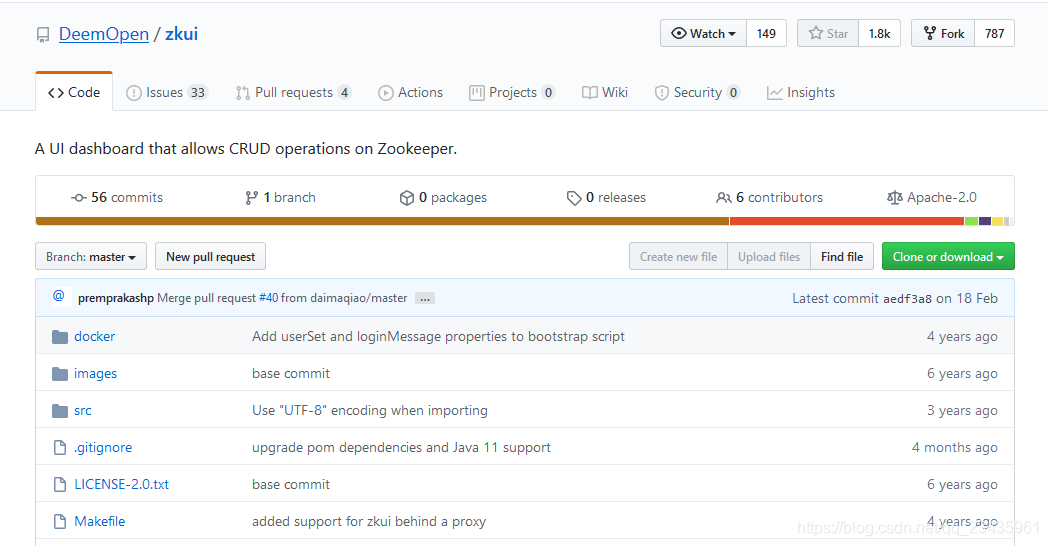Click the committer avatar icon
The height and width of the screenshot is (546, 1048).
[x=59, y=296]
